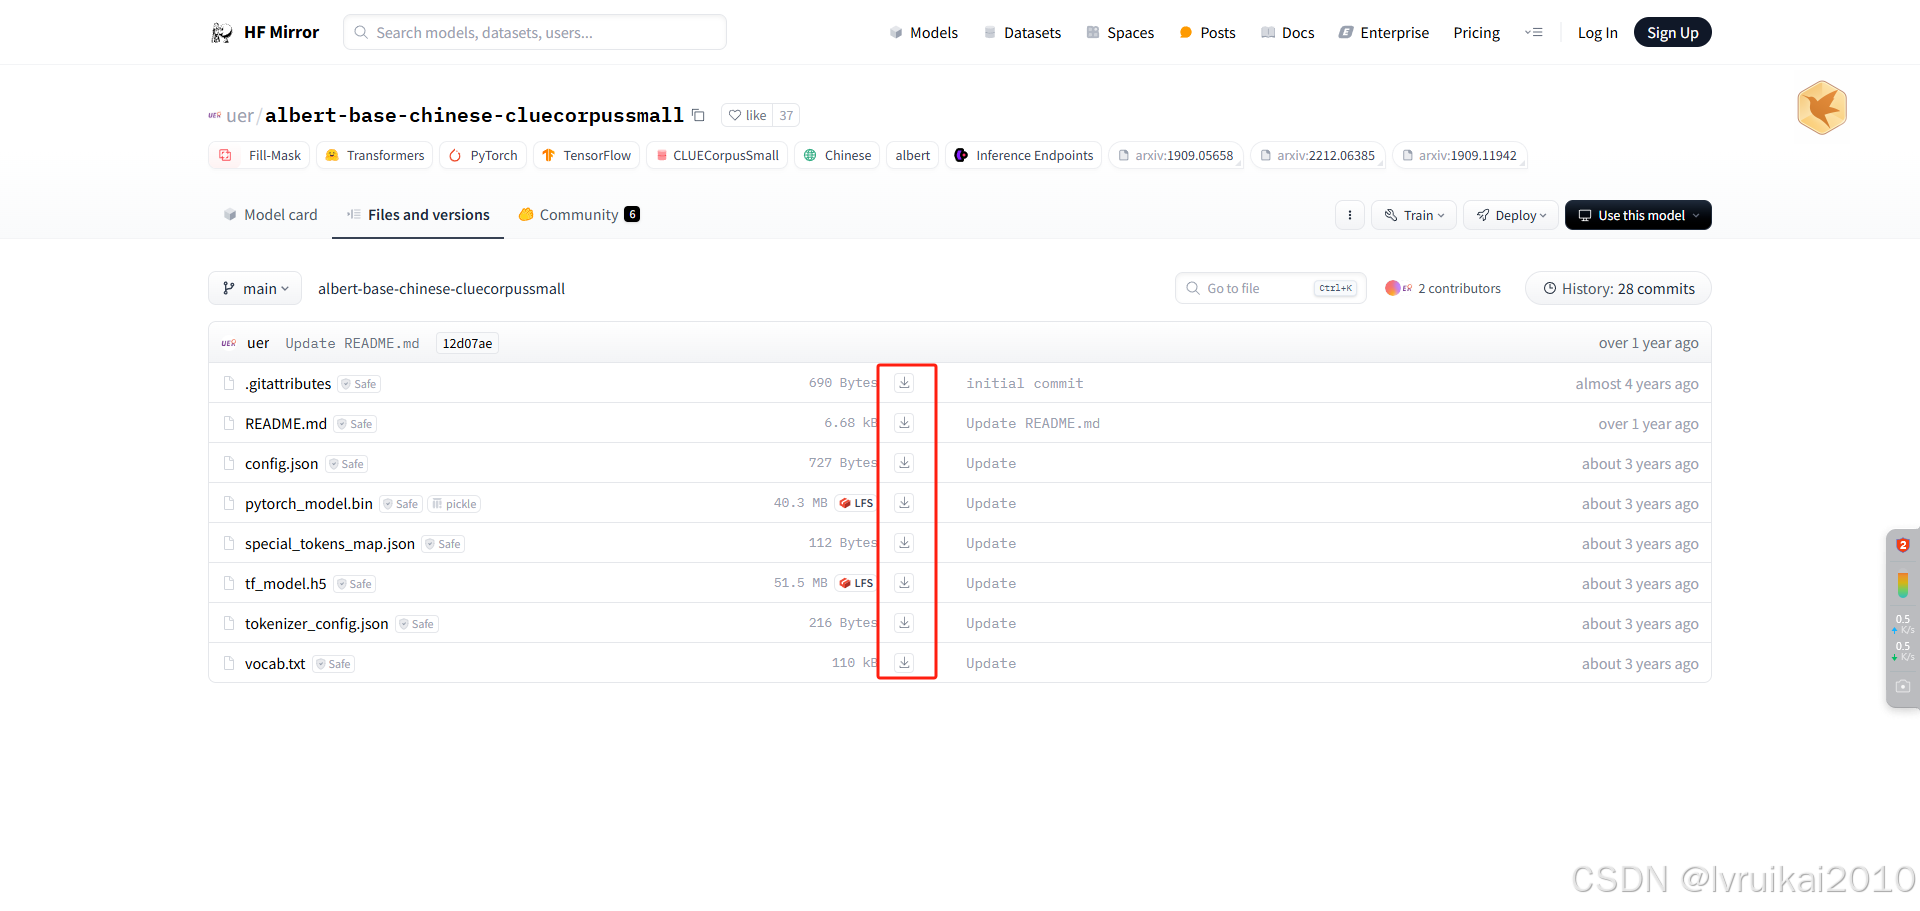
Task: Go to Datasets in top navigation
Action: [1022, 33]
